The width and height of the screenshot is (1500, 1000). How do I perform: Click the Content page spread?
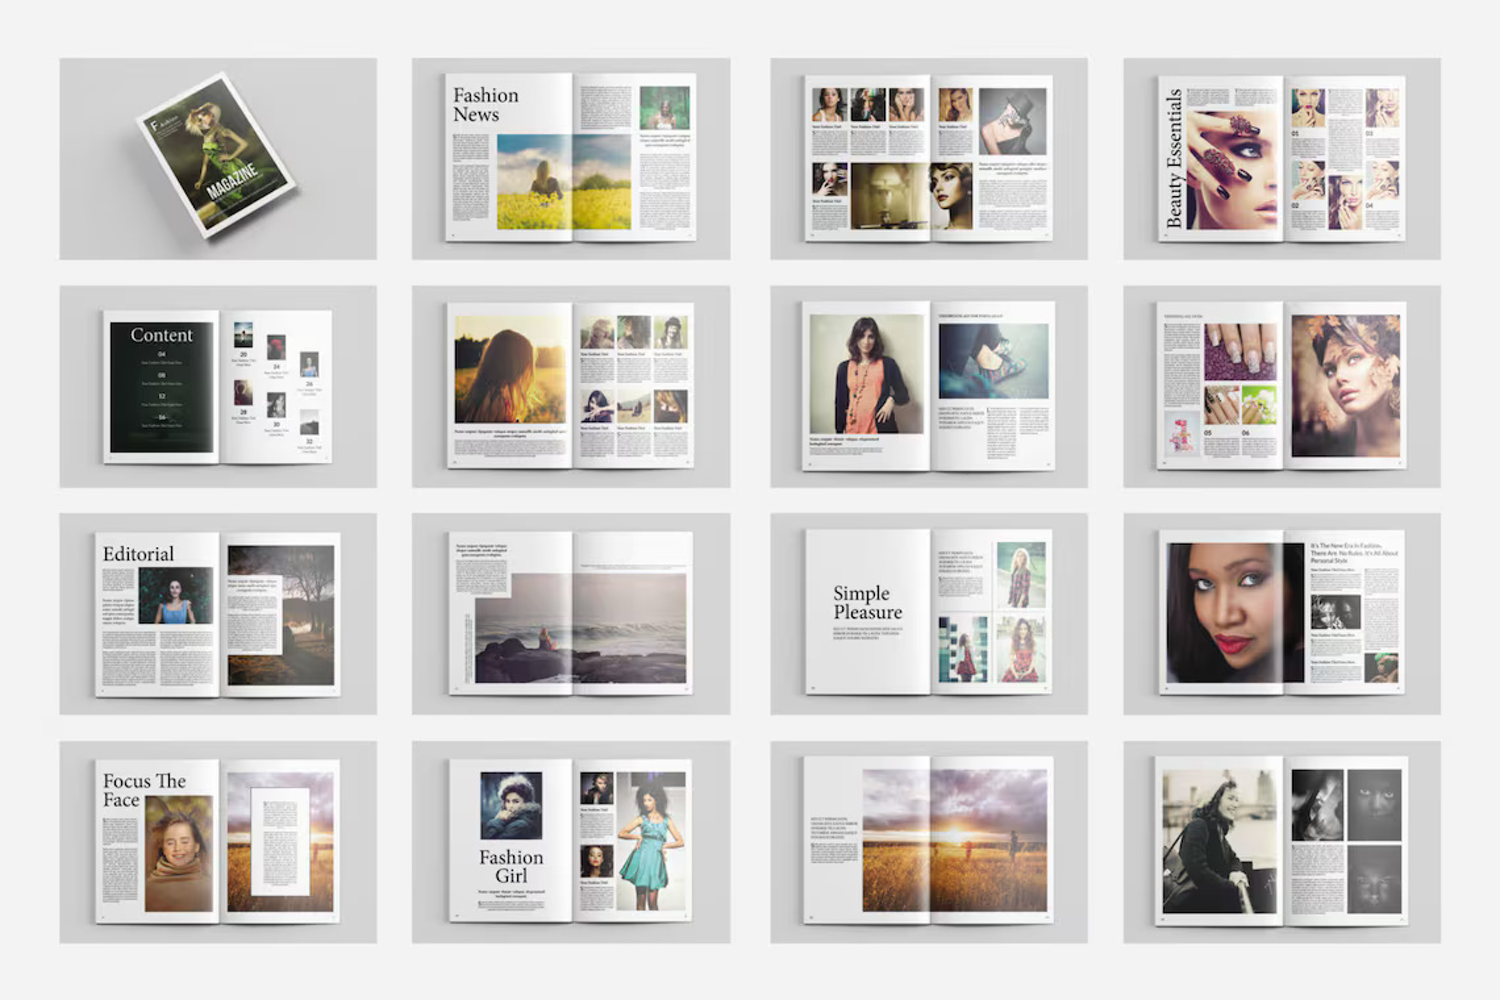pyautogui.click(x=218, y=387)
